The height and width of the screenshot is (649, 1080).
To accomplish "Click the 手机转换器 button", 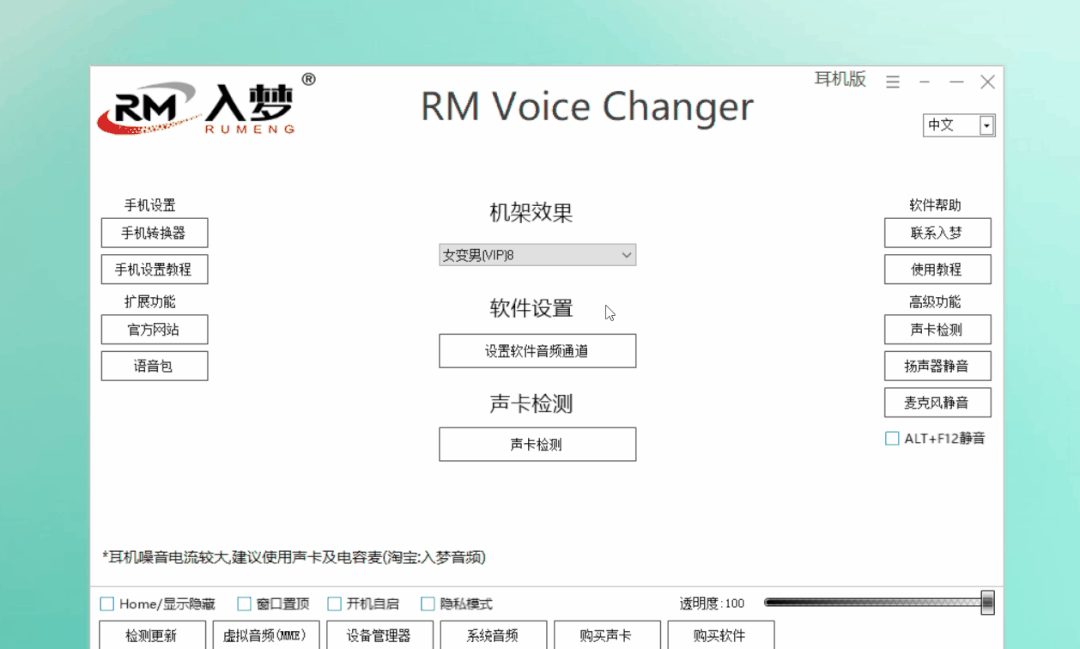I will click(x=154, y=233).
